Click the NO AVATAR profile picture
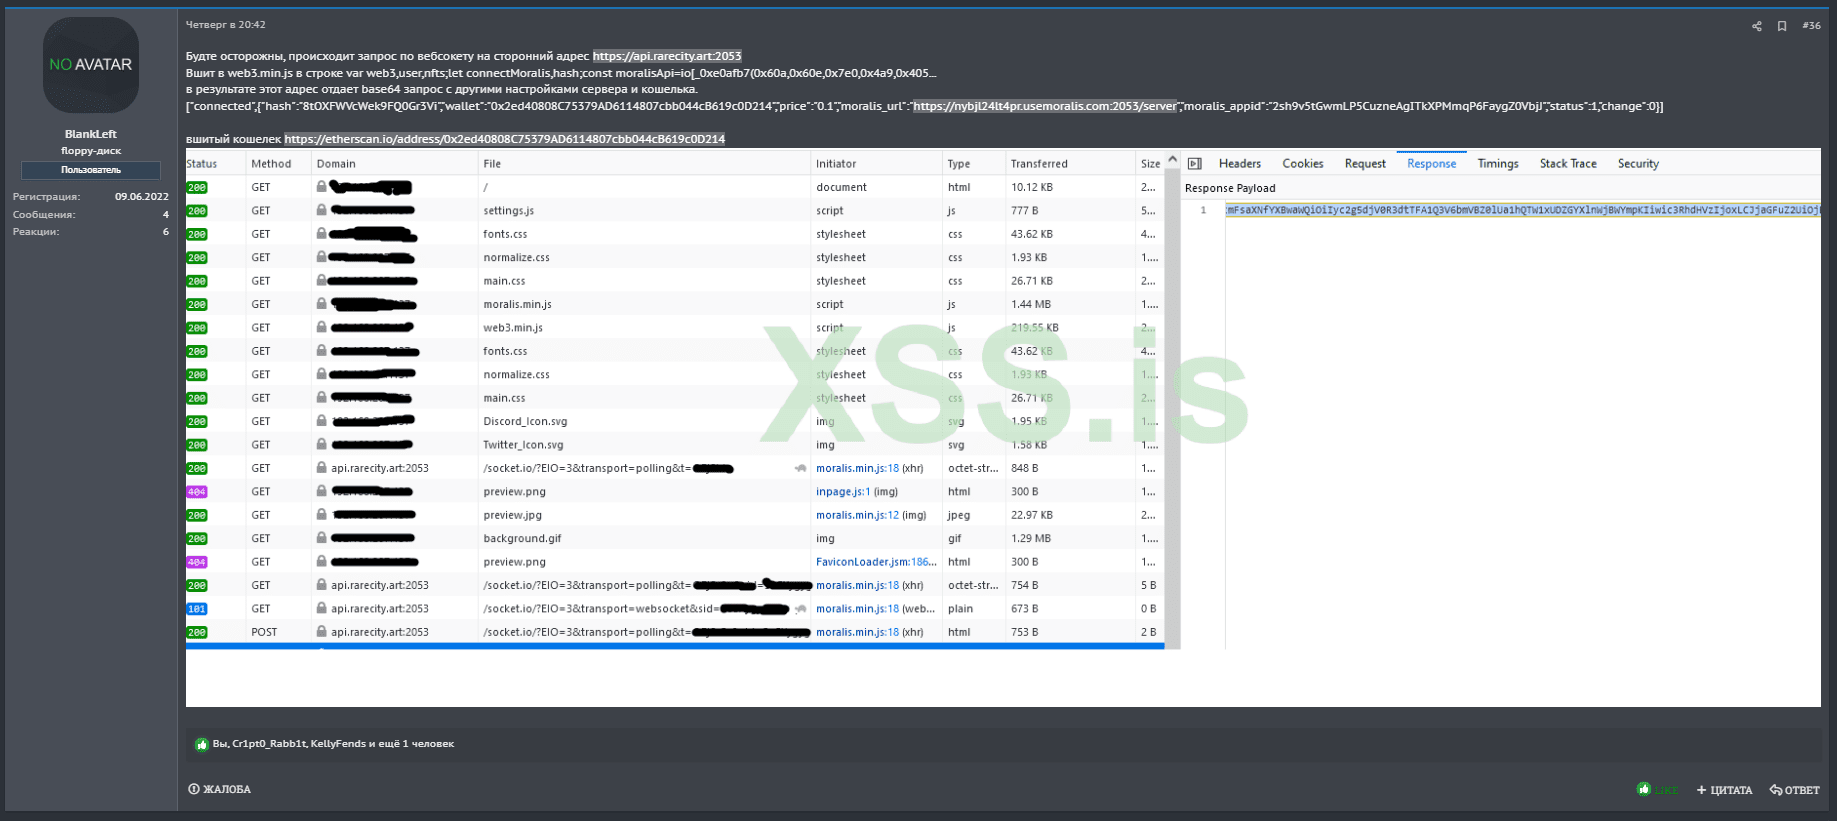This screenshot has height=821, width=1837. tap(91, 65)
